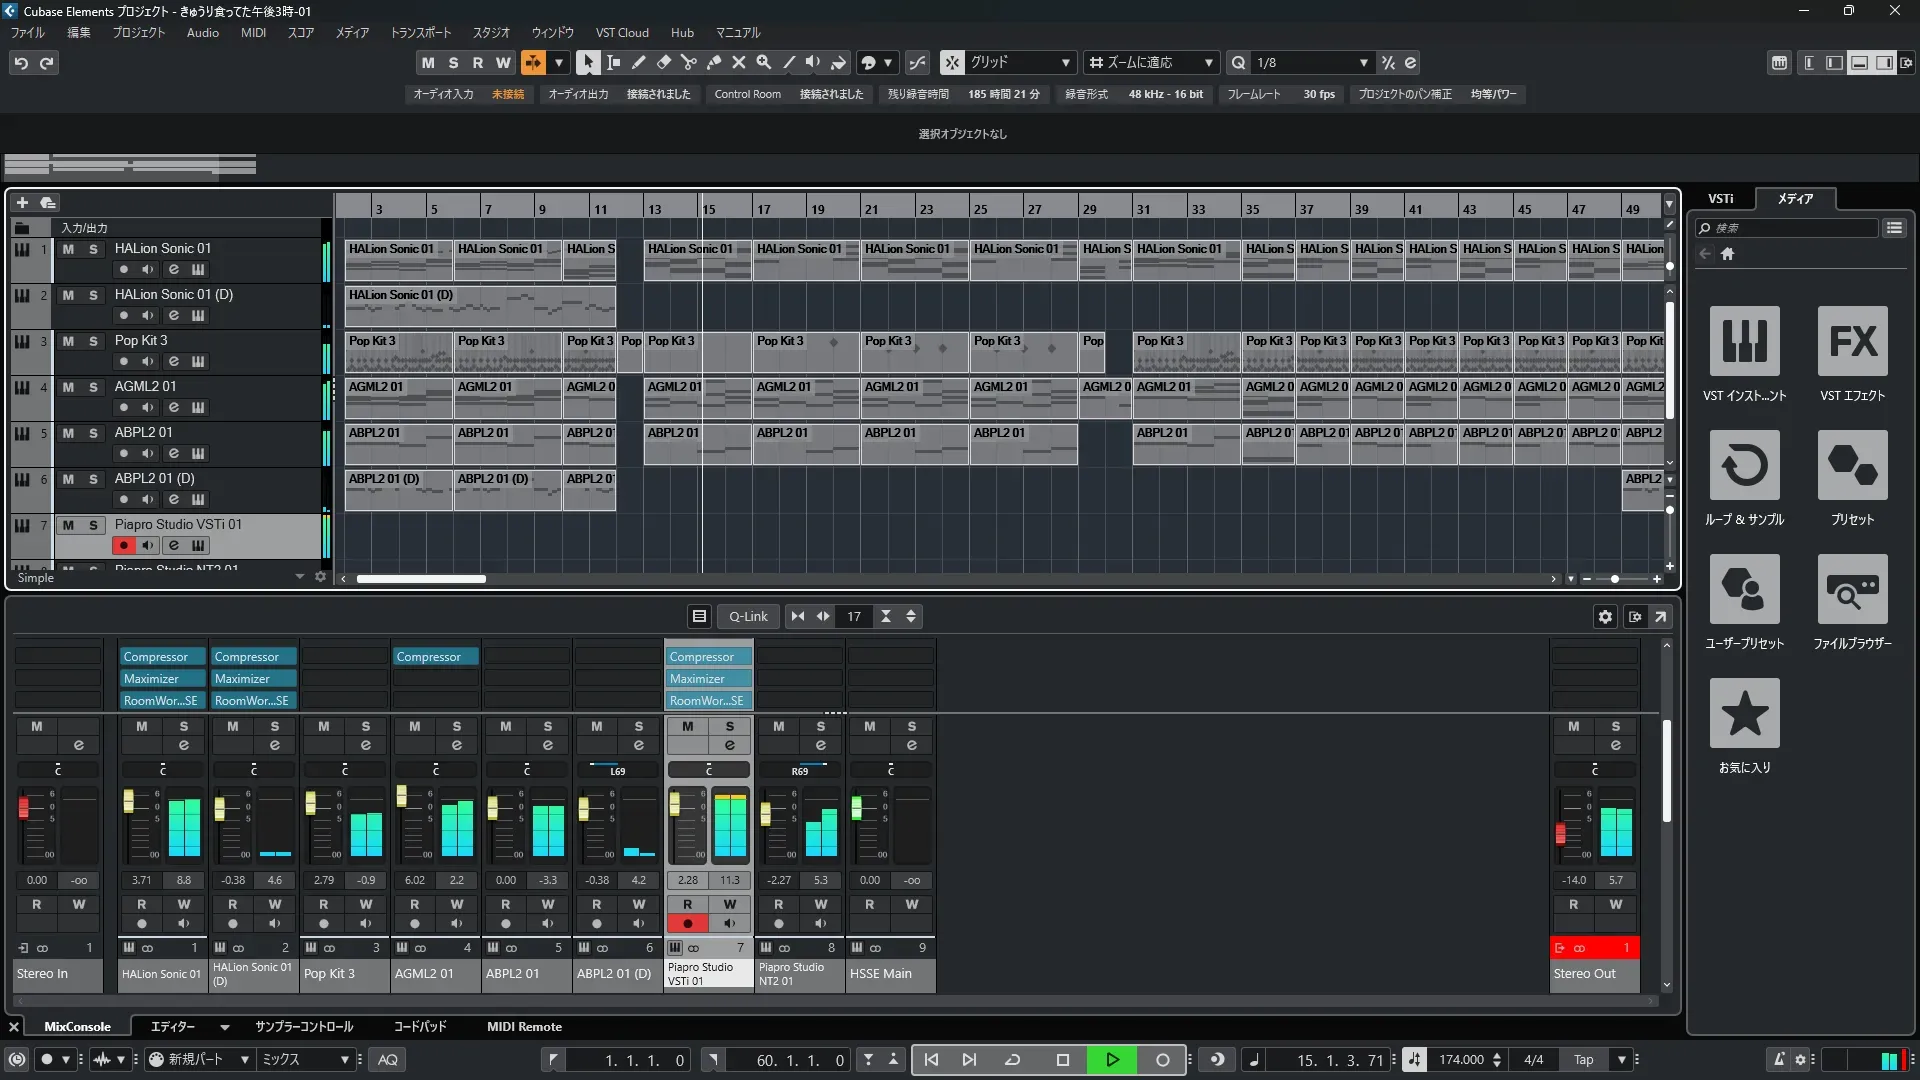Expand the zoom adaptation snap dropdown
The width and height of the screenshot is (1920, 1080).
pyautogui.click(x=1208, y=62)
